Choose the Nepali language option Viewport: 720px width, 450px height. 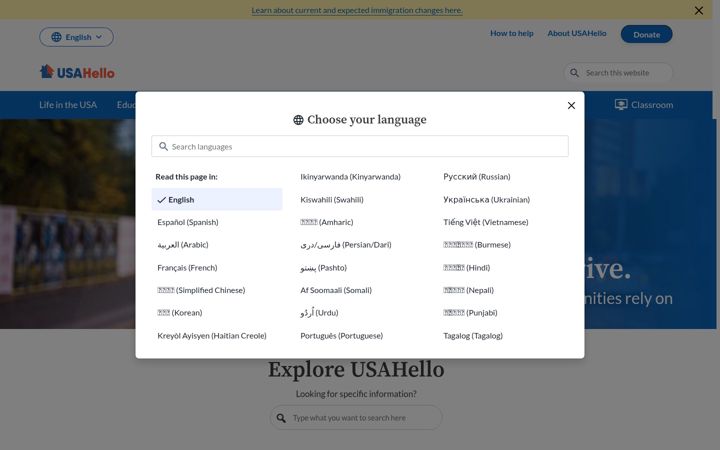pyautogui.click(x=468, y=290)
